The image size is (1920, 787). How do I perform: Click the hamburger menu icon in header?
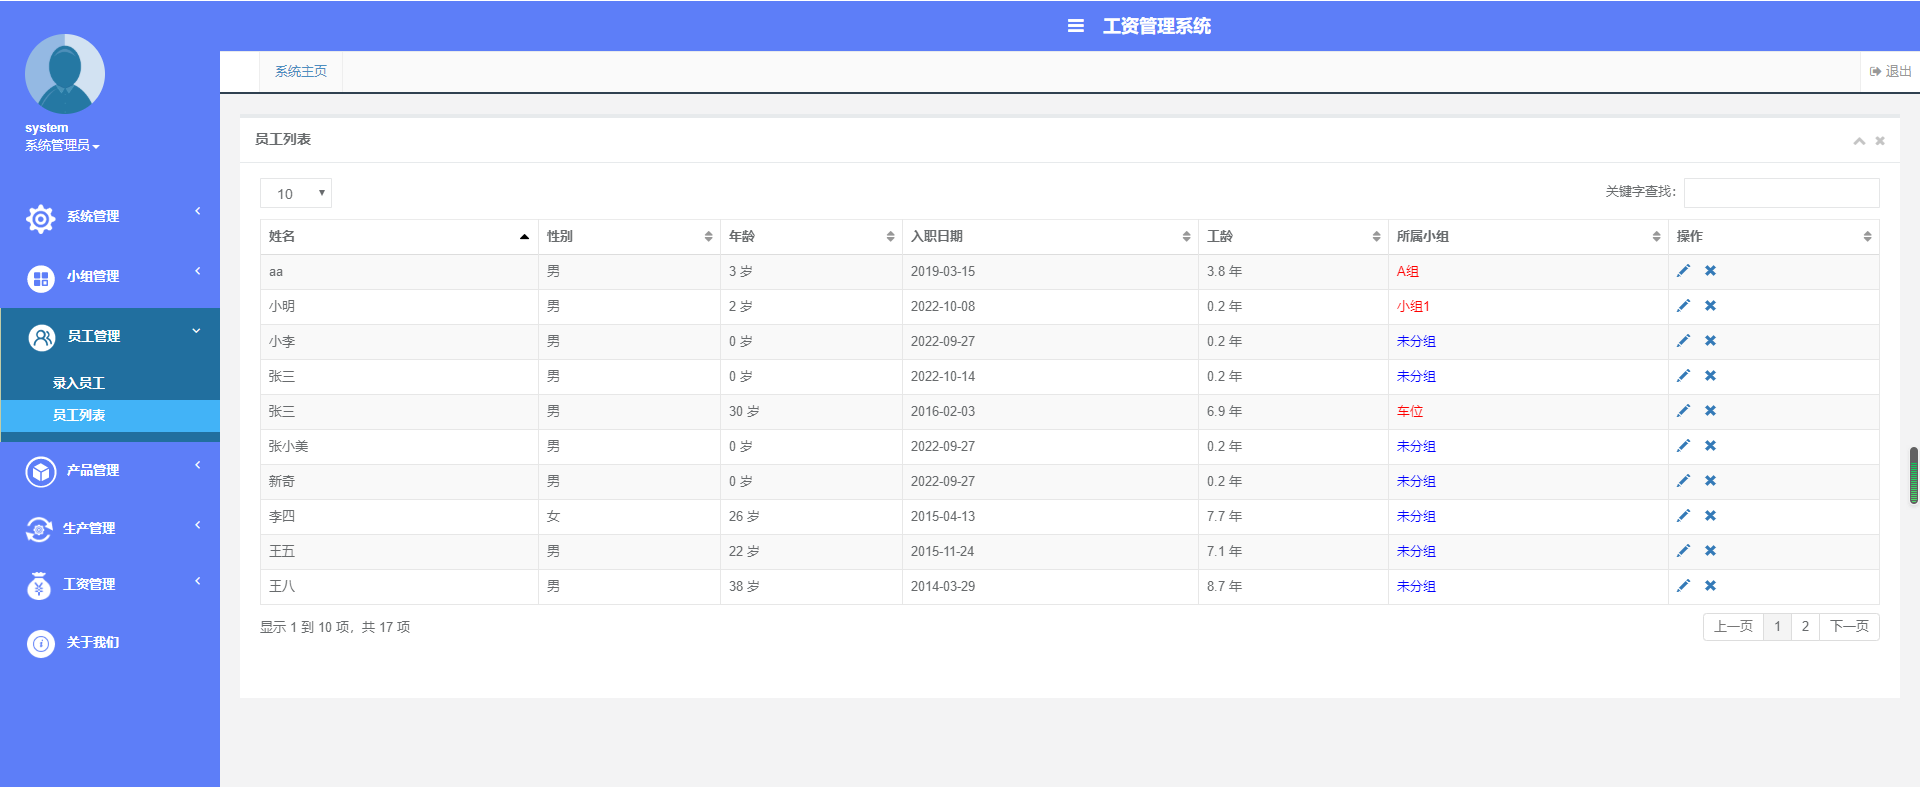point(1075,26)
